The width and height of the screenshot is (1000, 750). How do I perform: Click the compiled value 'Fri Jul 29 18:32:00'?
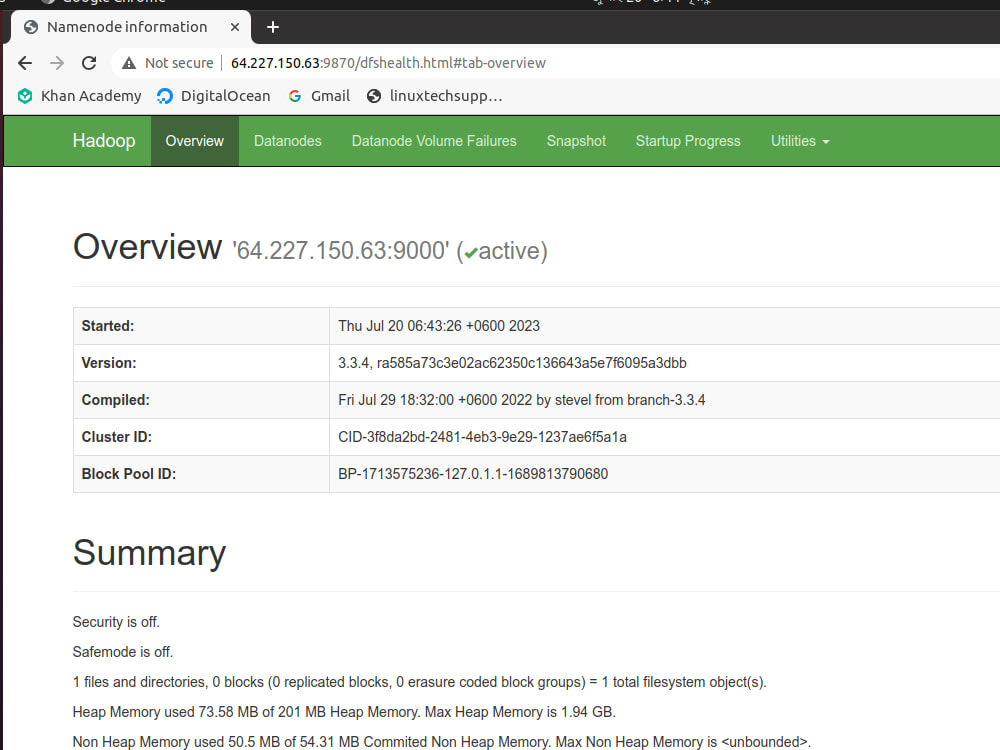click(x=522, y=400)
